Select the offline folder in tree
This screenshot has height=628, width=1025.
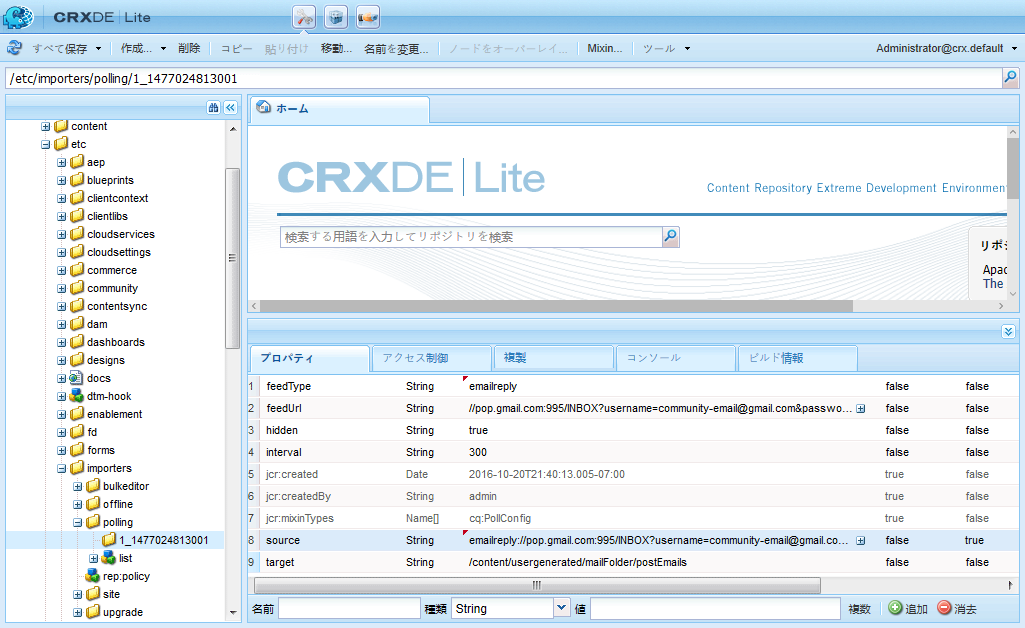coord(118,504)
